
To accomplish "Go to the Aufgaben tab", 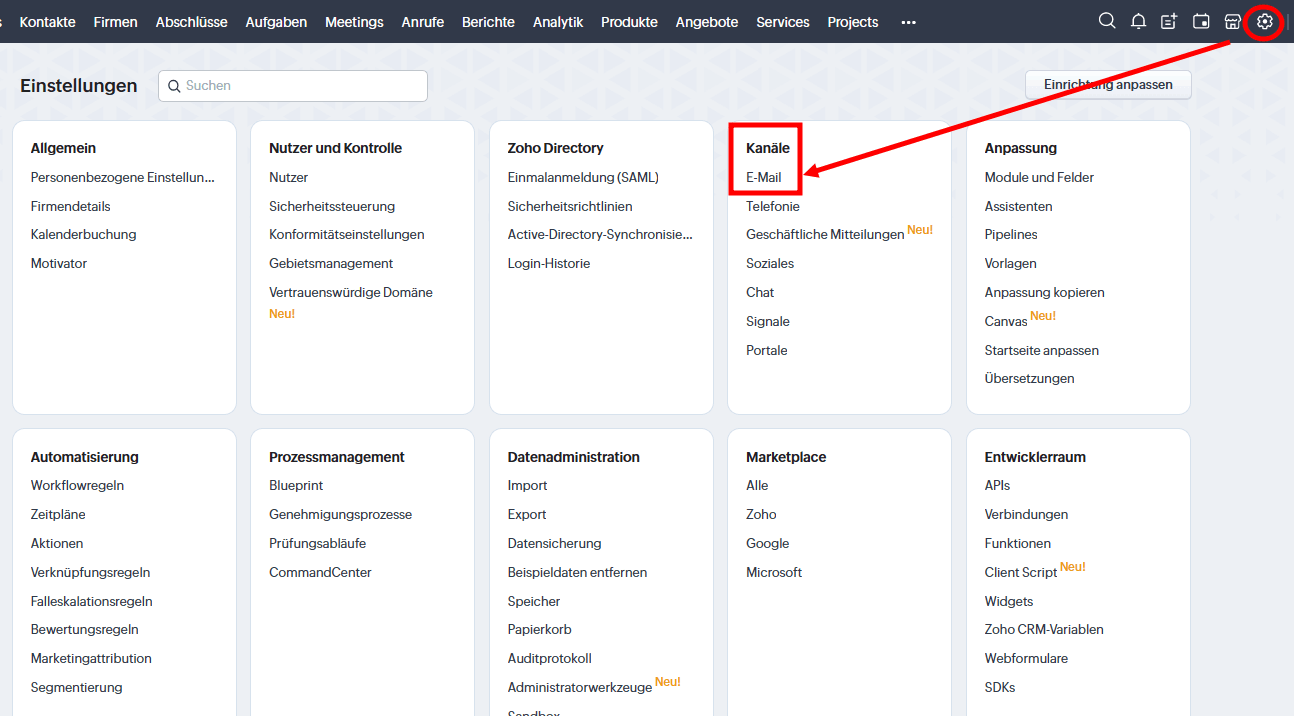I will click(x=276, y=22).
